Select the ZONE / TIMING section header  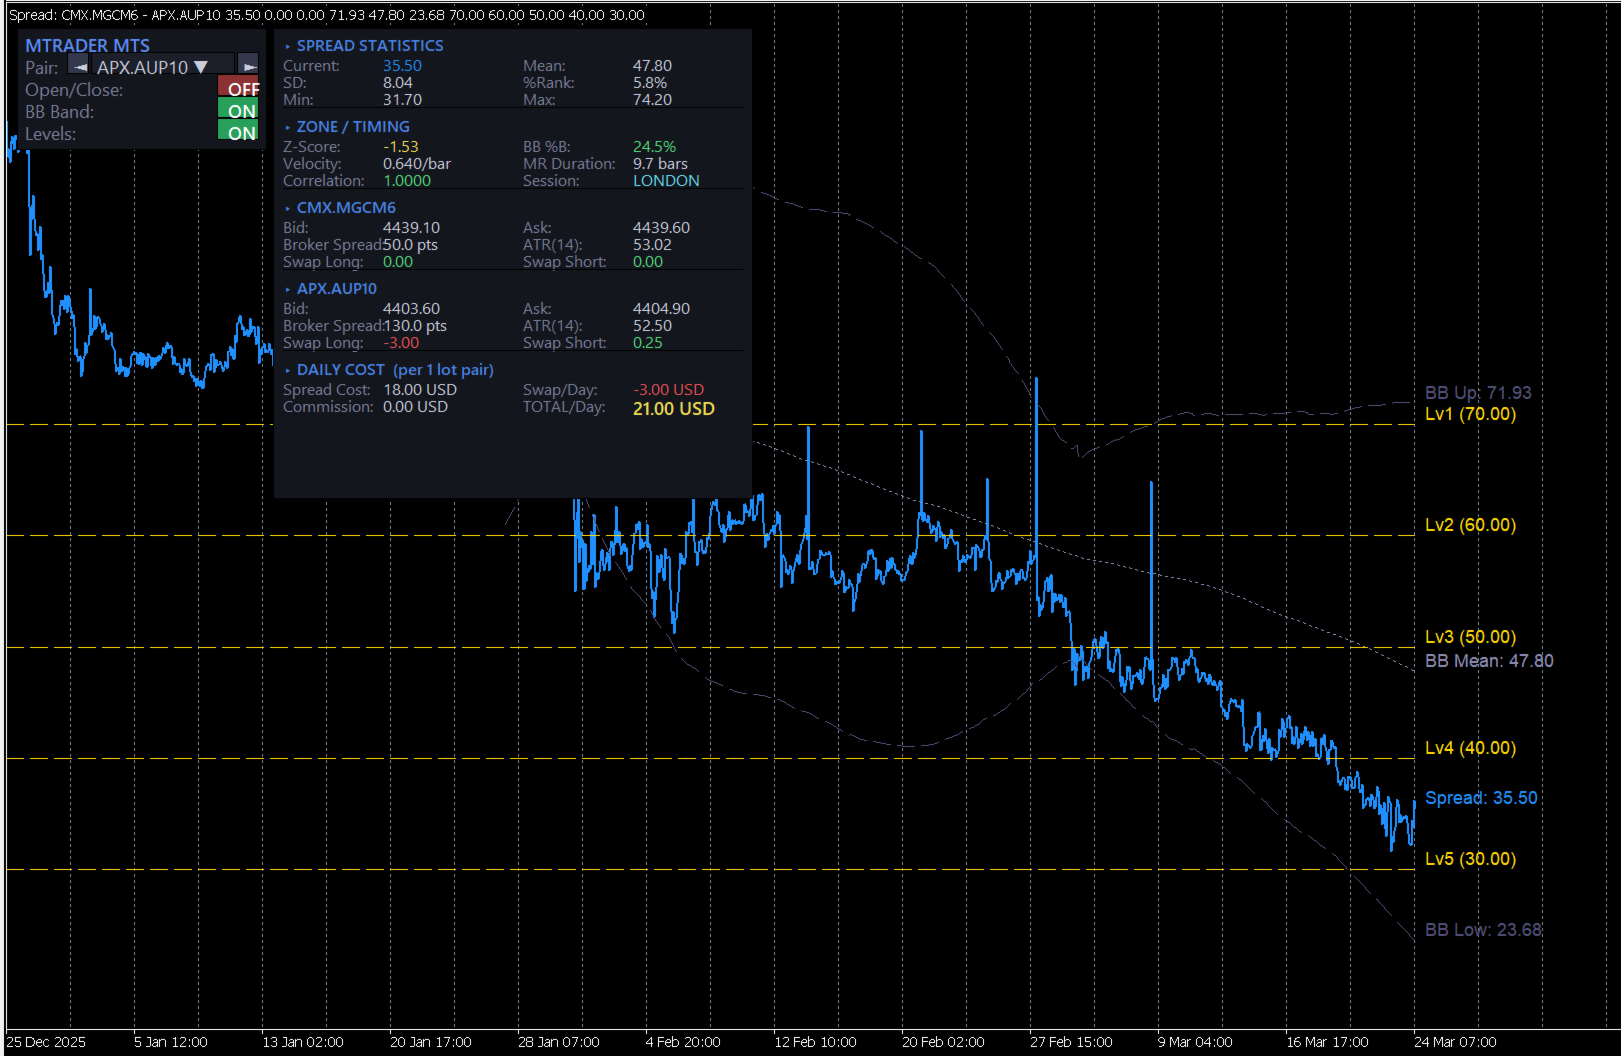click(353, 127)
